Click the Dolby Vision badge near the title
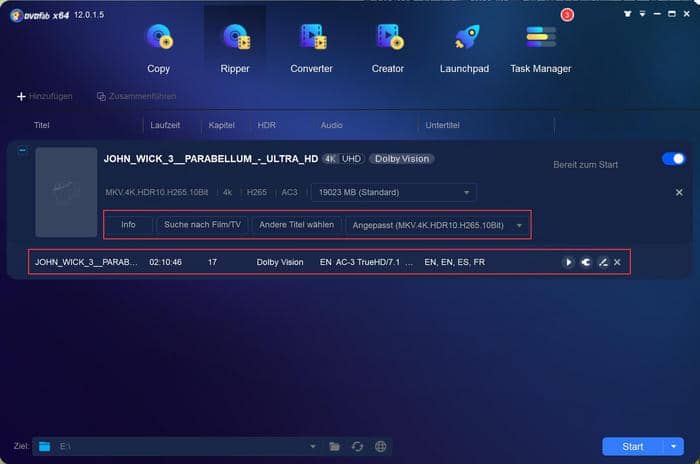Screen dimensions: 700x464 pos(402,159)
